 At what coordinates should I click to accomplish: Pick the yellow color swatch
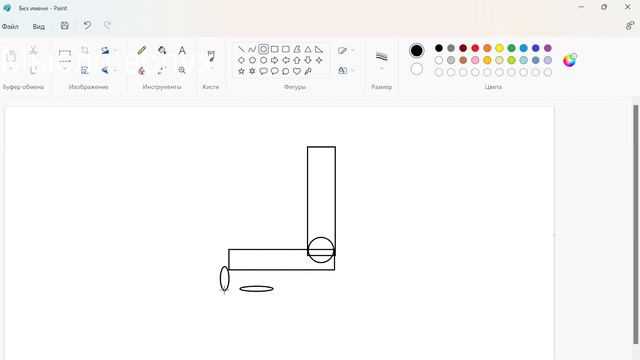(499, 48)
